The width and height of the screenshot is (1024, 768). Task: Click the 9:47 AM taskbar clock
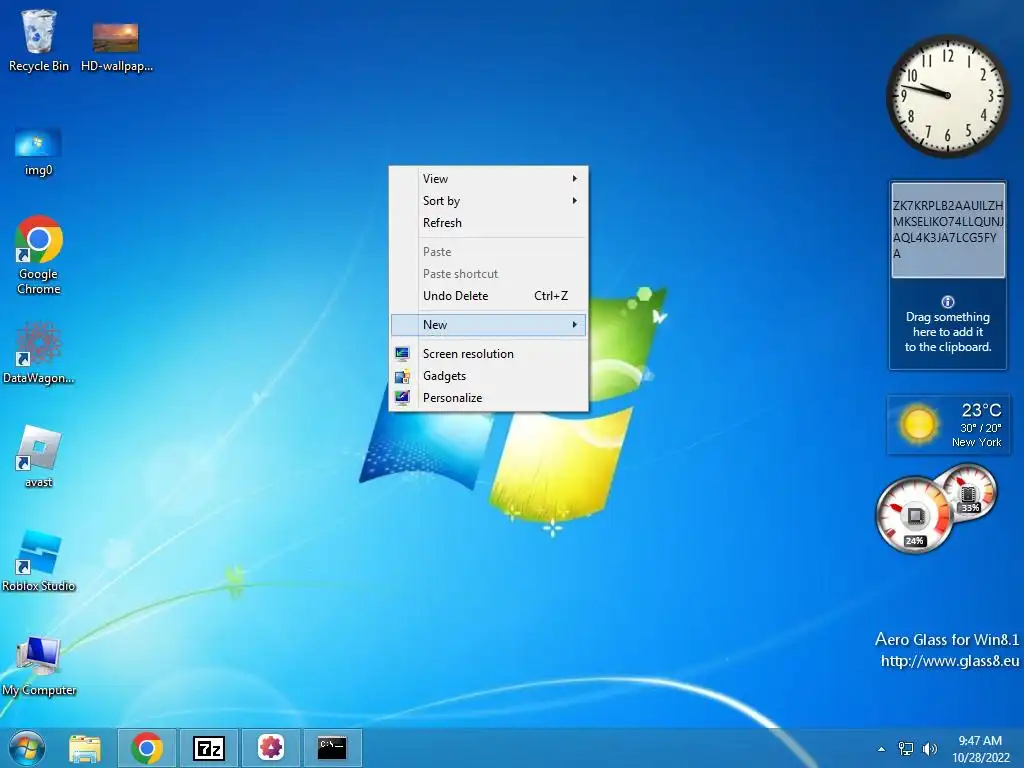(x=980, y=741)
